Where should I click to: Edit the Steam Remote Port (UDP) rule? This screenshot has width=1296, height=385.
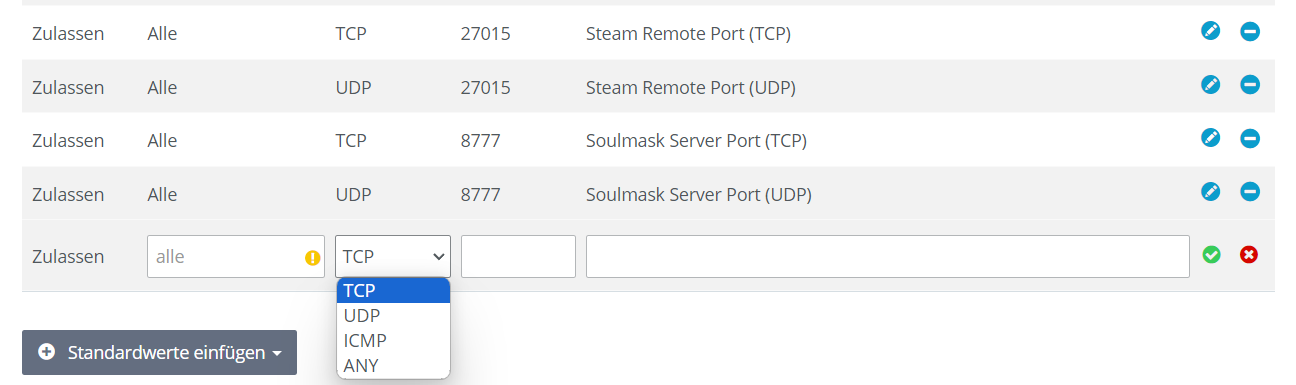(1211, 84)
